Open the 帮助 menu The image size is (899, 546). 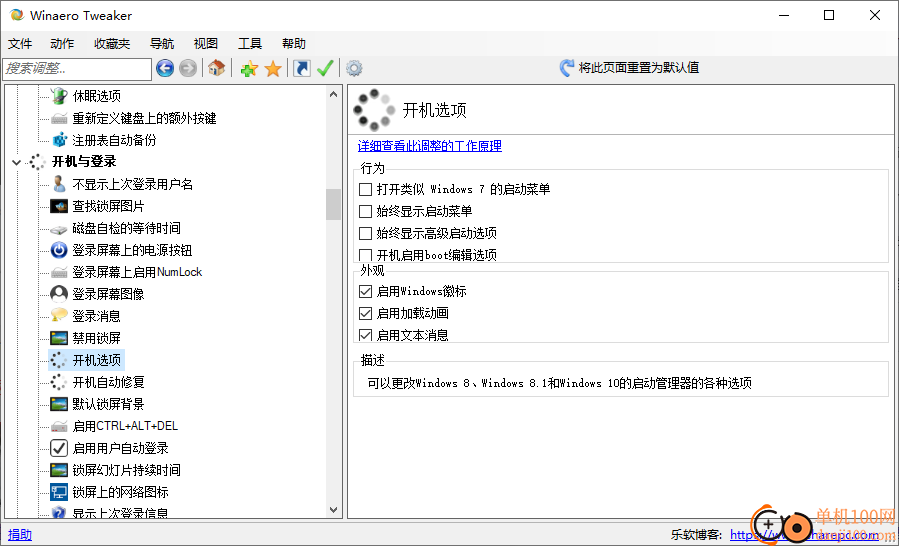pos(294,44)
